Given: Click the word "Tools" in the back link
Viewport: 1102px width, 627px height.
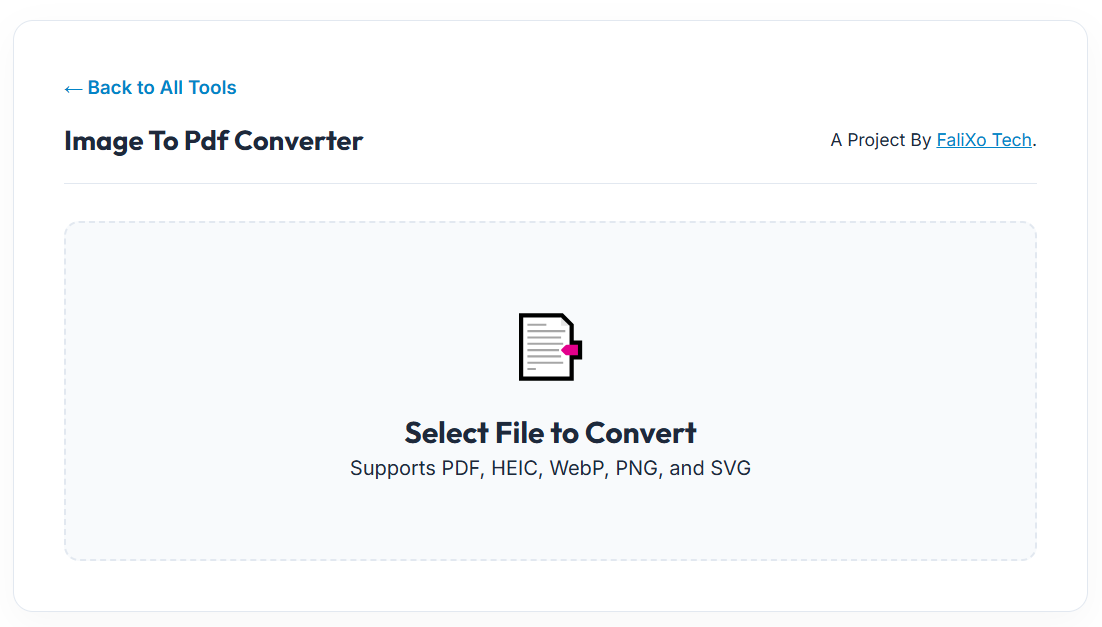Looking at the screenshot, I should coord(212,88).
